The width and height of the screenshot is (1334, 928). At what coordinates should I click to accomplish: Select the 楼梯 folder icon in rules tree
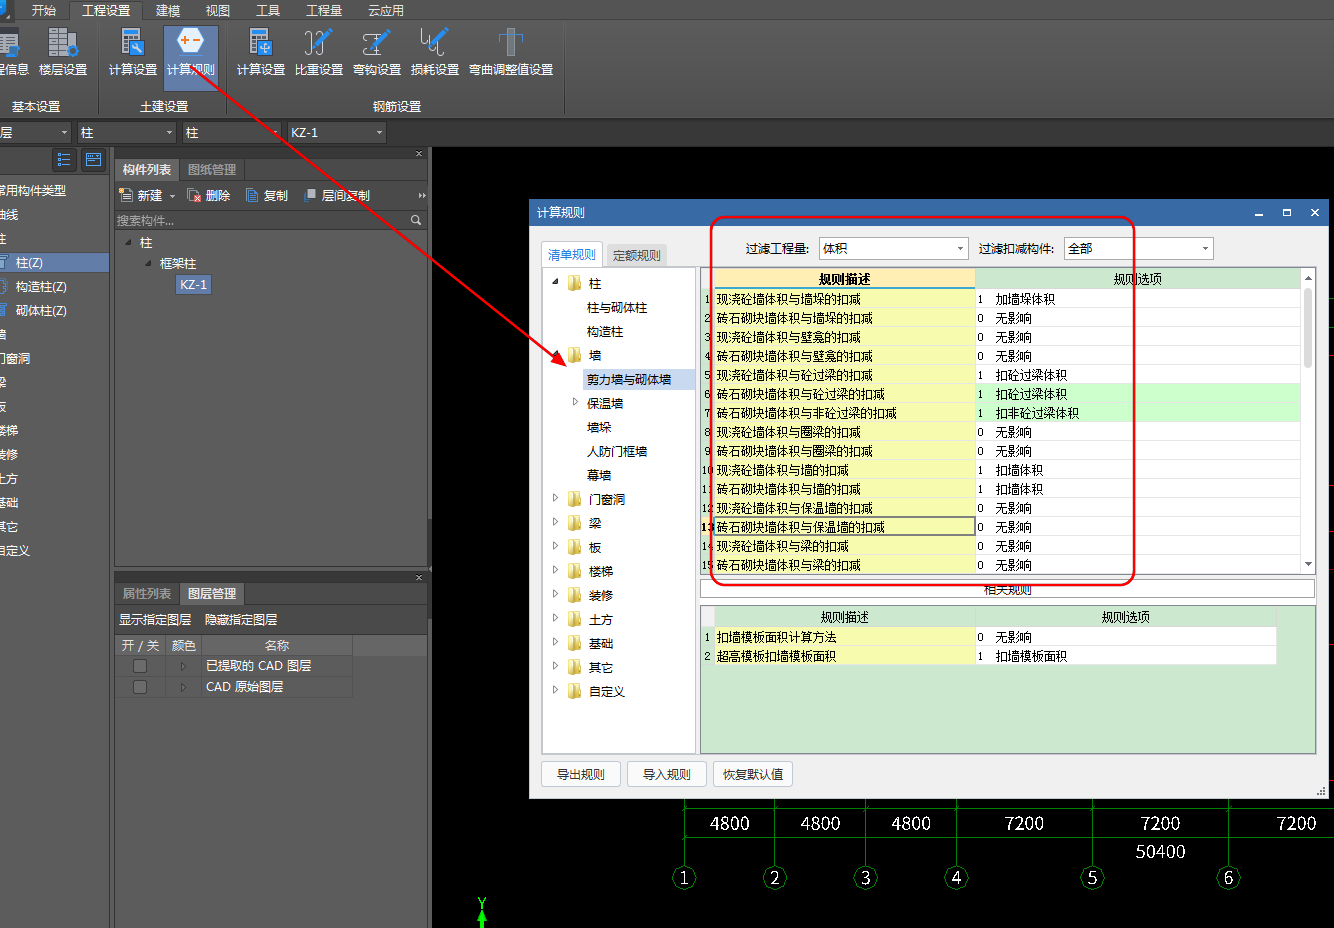click(x=575, y=571)
